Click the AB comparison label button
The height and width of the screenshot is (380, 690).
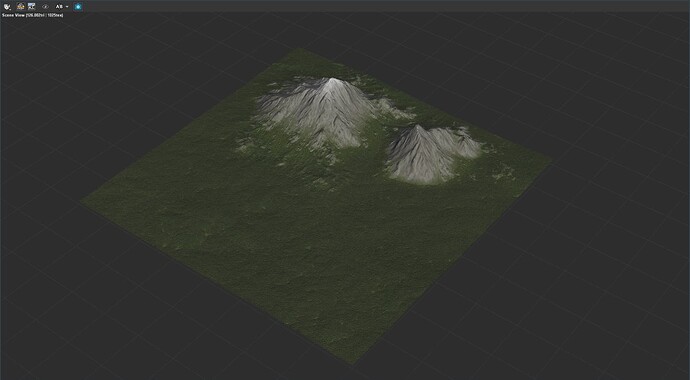click(x=59, y=7)
